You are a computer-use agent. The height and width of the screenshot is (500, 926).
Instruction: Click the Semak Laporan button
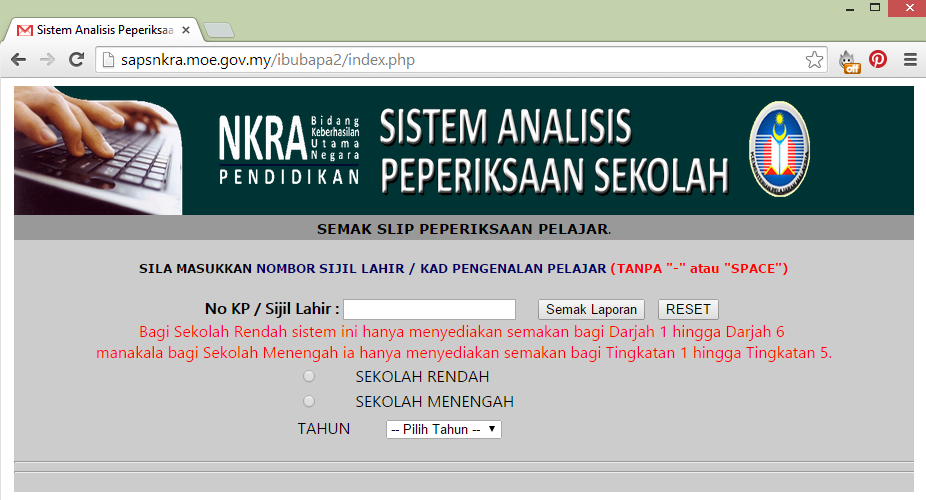point(591,309)
